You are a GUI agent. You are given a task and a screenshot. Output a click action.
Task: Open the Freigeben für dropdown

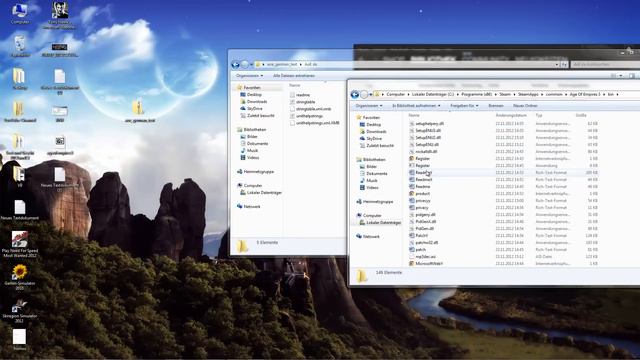(x=464, y=106)
